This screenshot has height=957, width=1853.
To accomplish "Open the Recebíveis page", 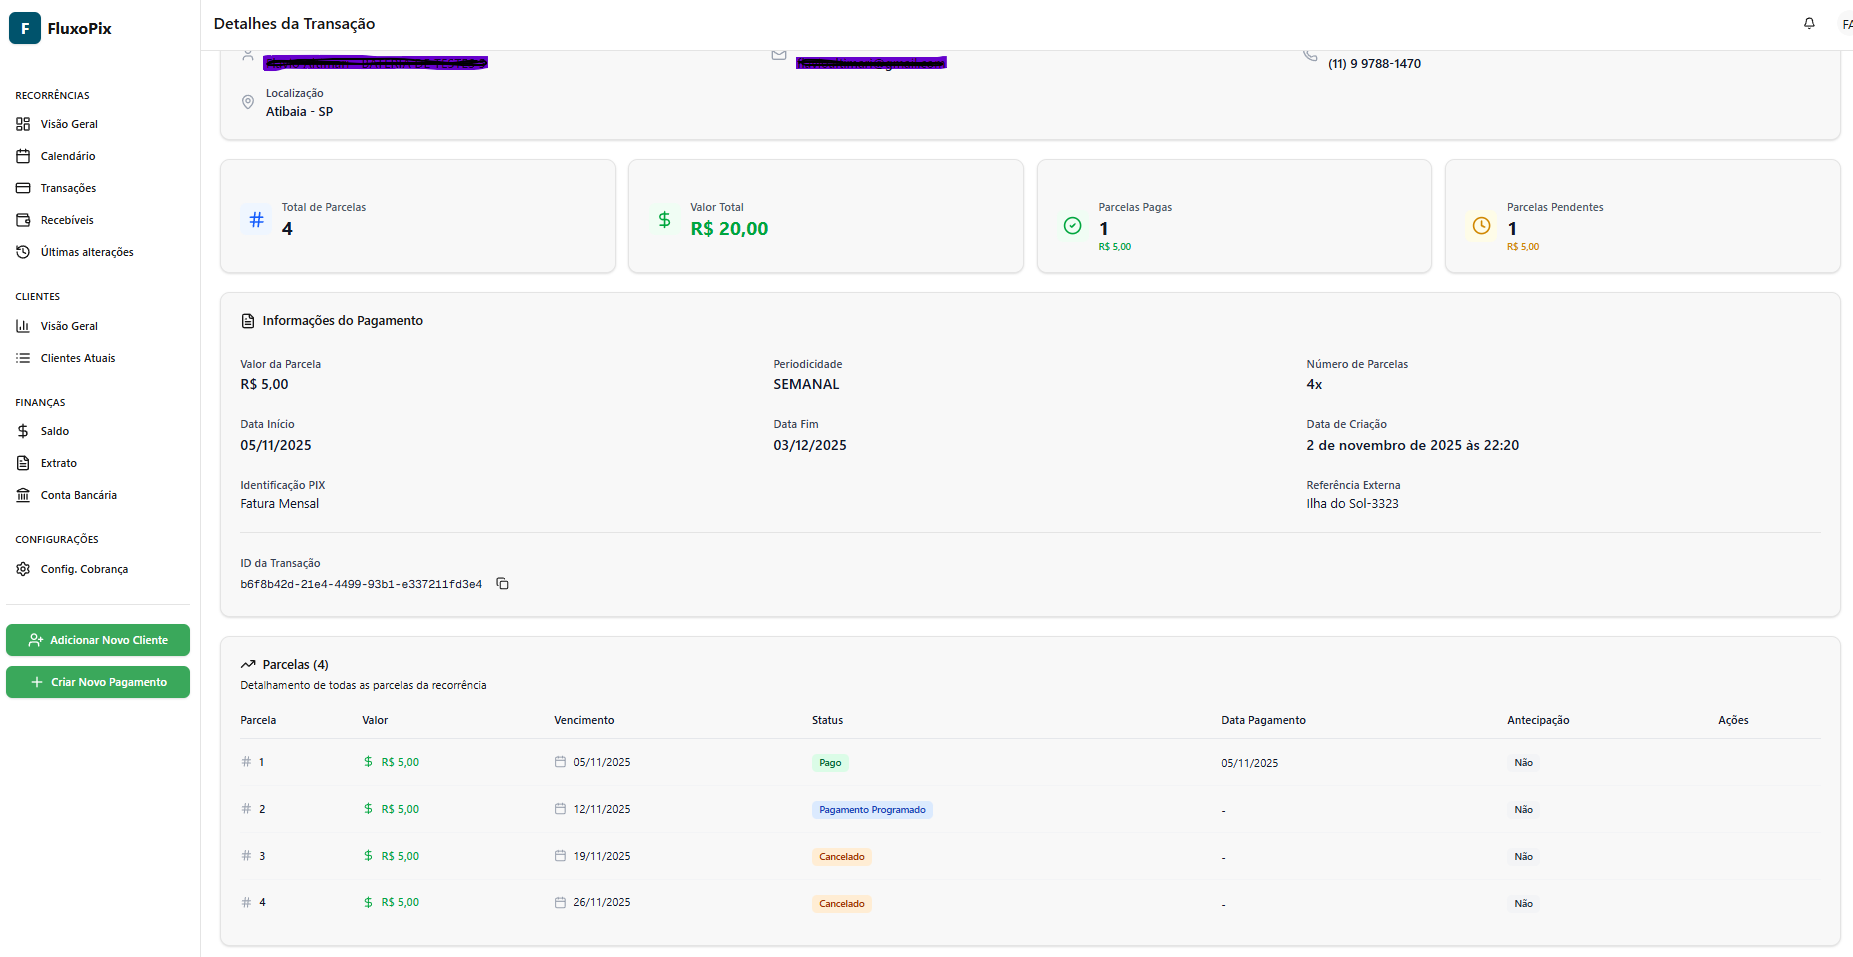I will click(67, 220).
